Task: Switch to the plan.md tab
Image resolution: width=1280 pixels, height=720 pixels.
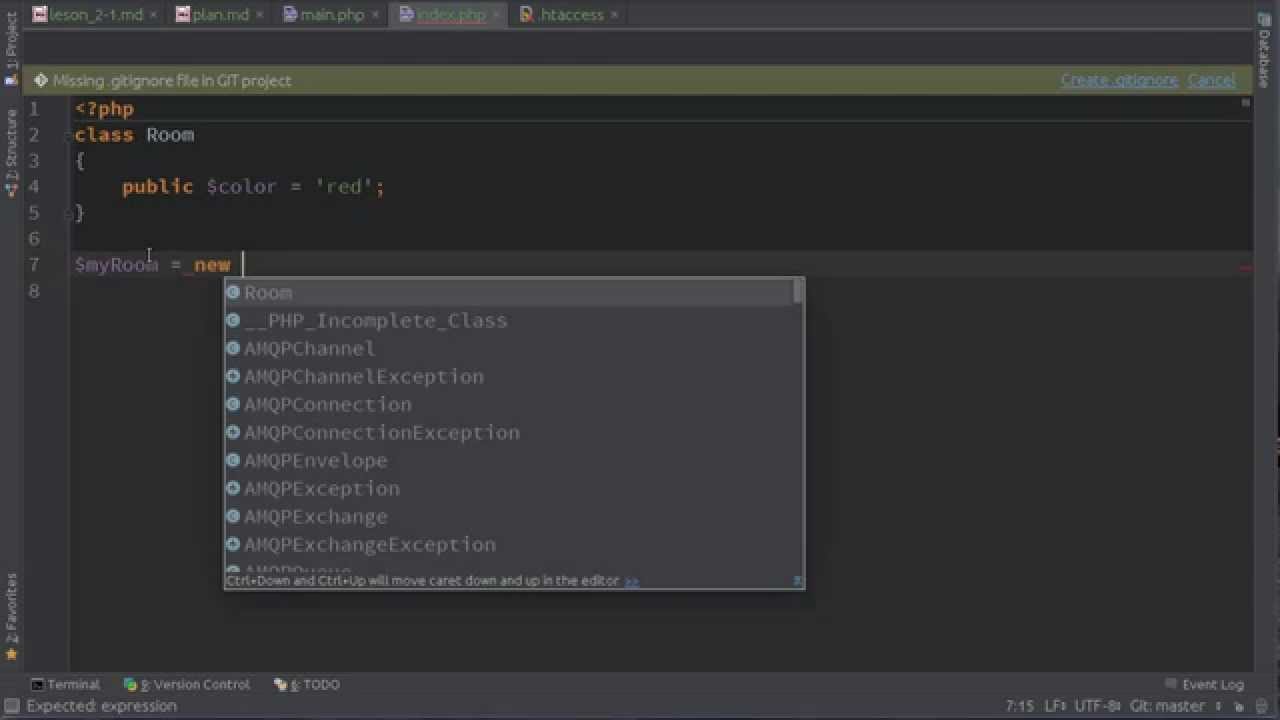Action: tap(220, 15)
